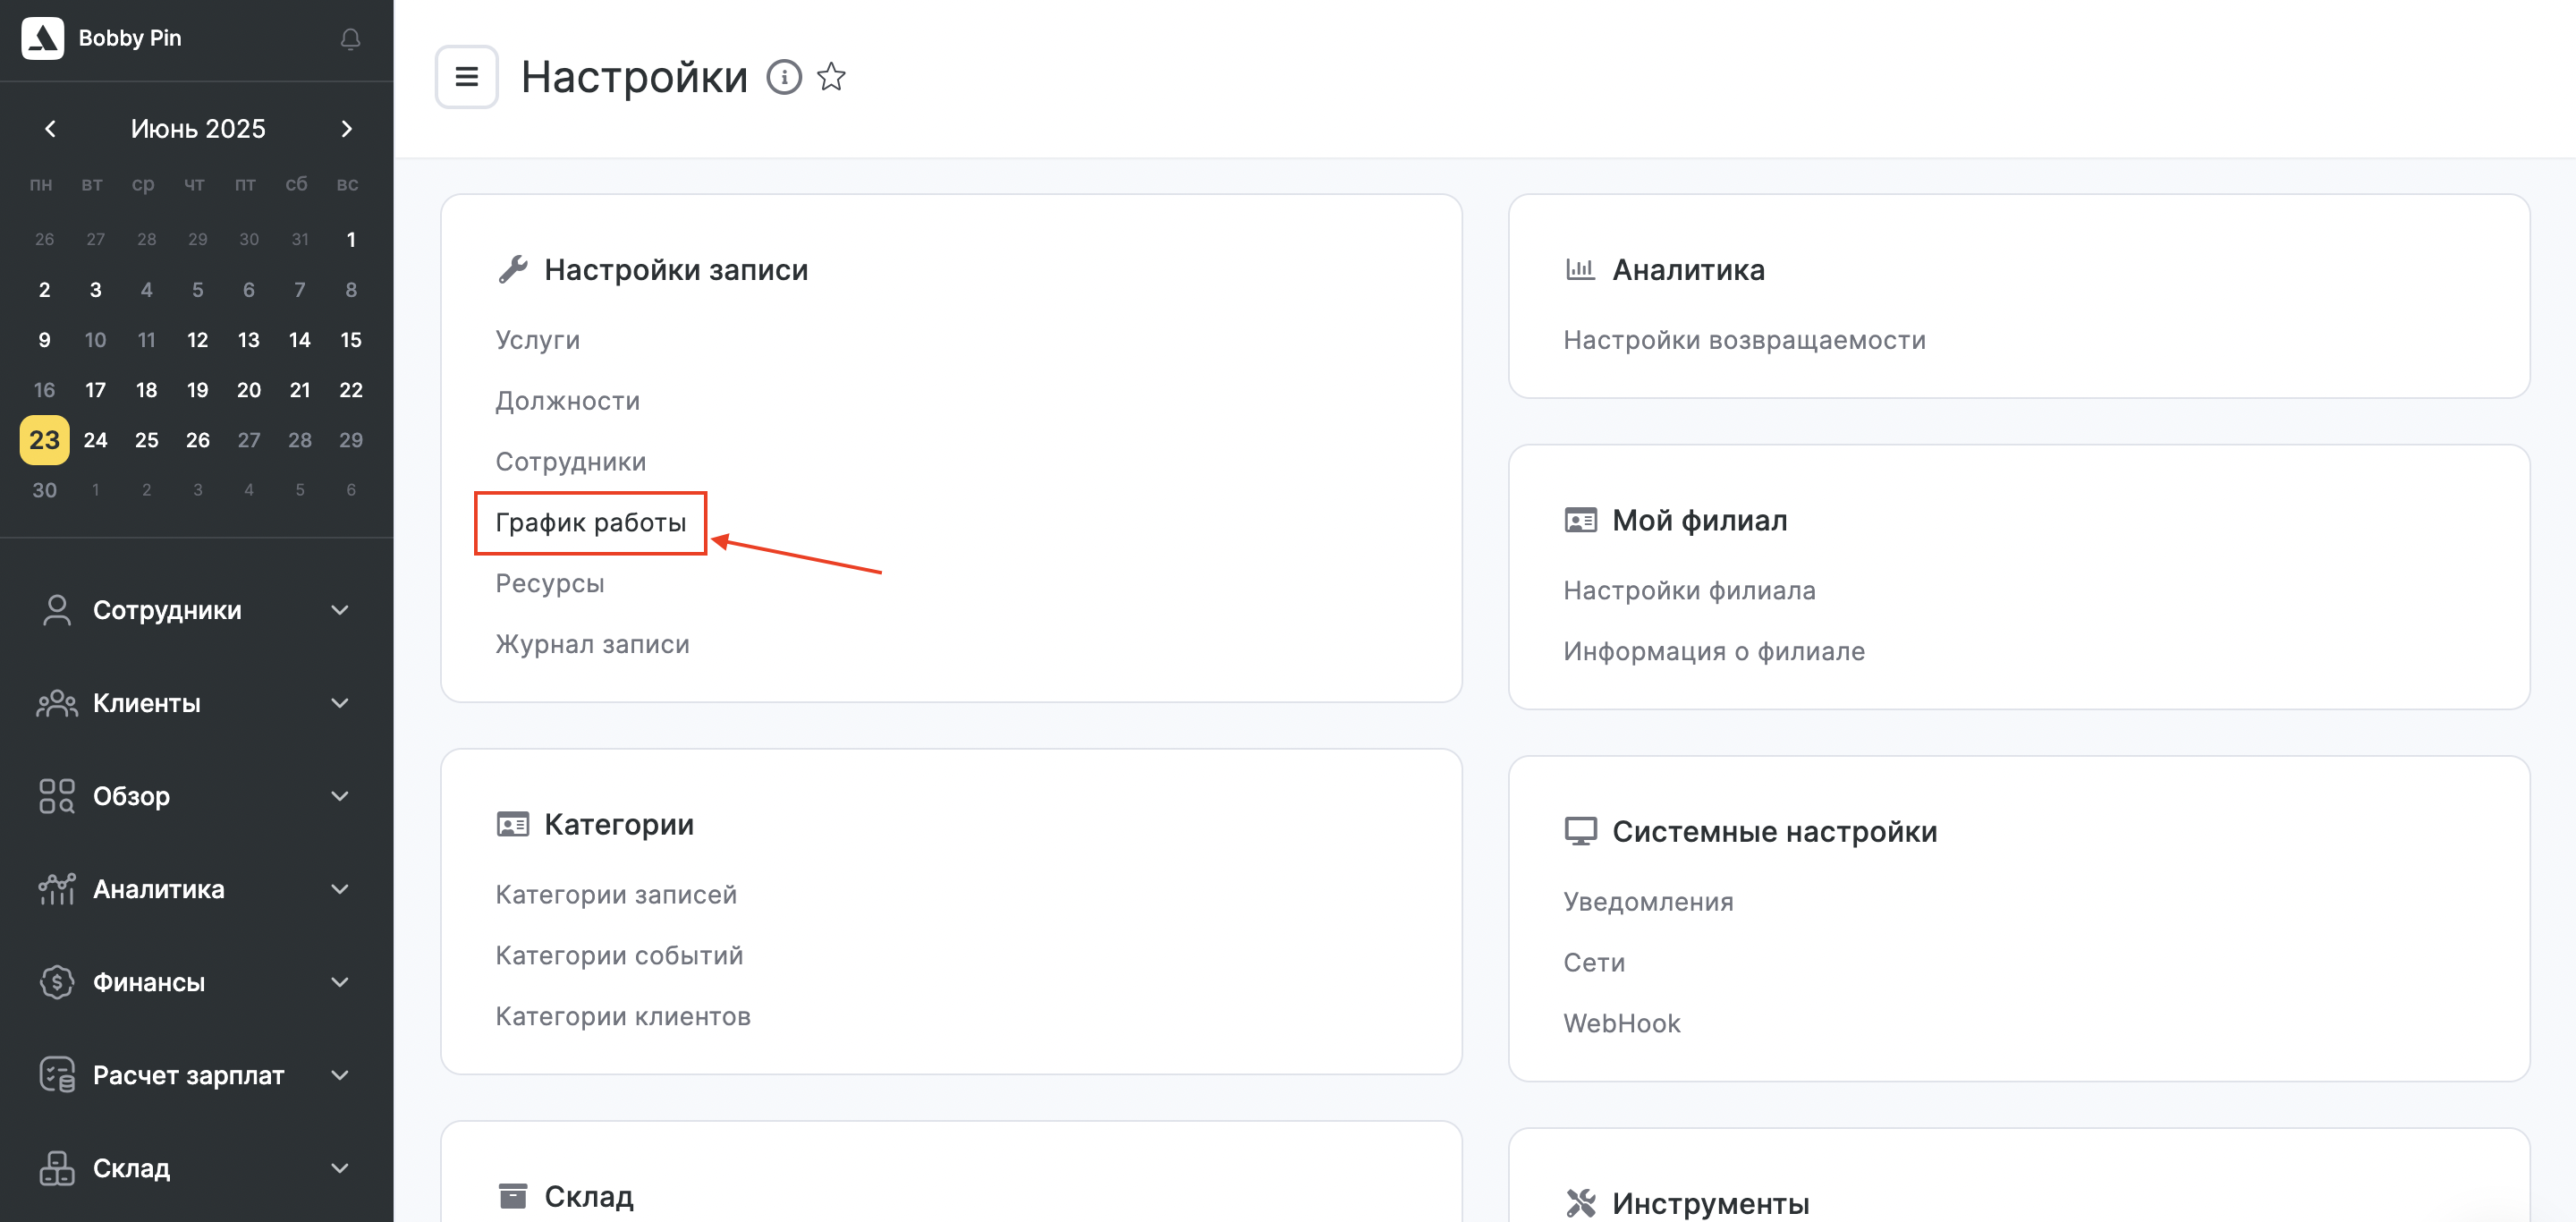Image resolution: width=2576 pixels, height=1222 pixels.
Task: Open Категории записей link
Action: [616, 895]
